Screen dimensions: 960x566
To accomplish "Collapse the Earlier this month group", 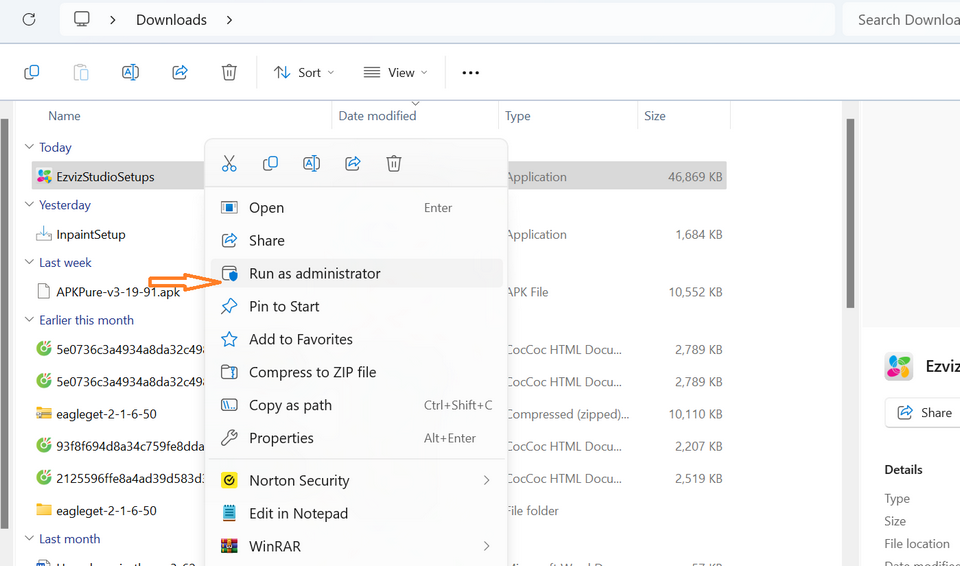I will [x=30, y=320].
